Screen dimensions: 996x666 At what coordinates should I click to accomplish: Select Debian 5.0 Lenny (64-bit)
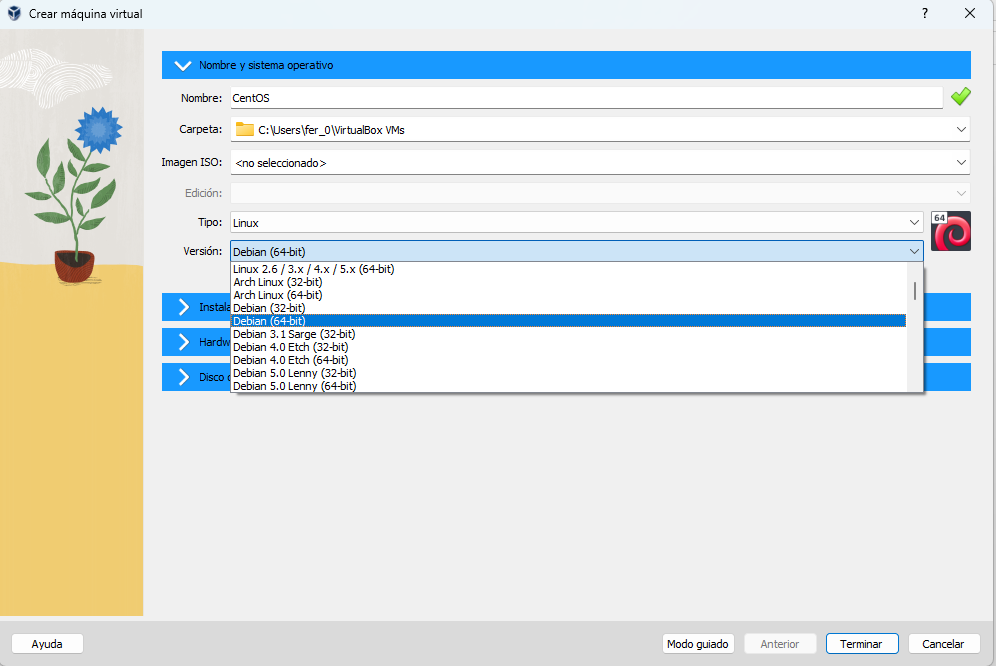[569, 386]
